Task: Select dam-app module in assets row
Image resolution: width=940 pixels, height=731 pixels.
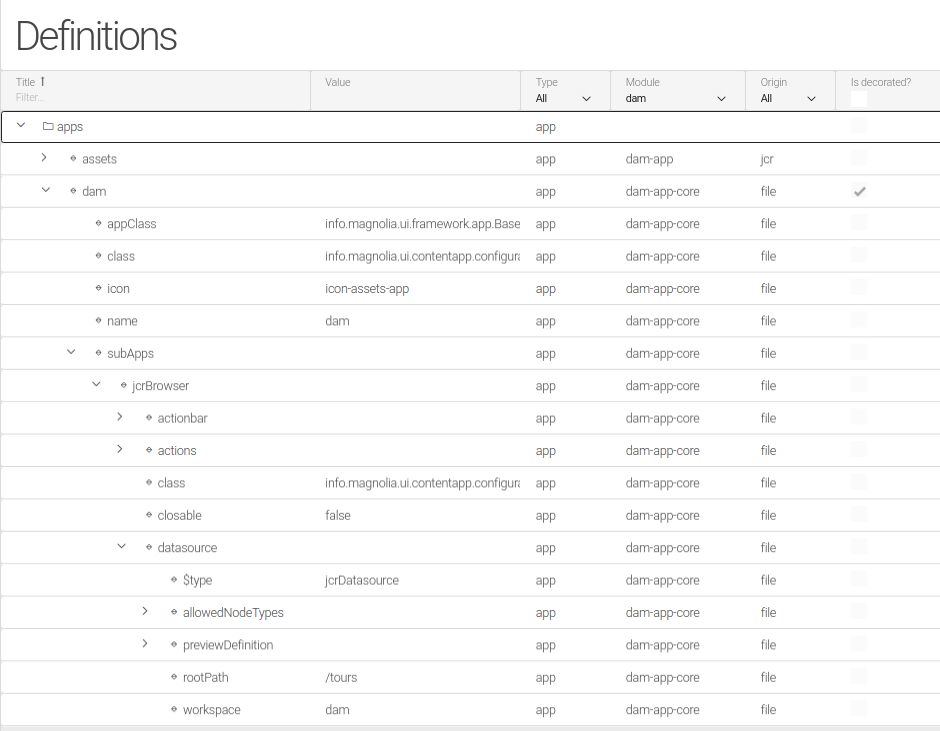Action: click(649, 159)
